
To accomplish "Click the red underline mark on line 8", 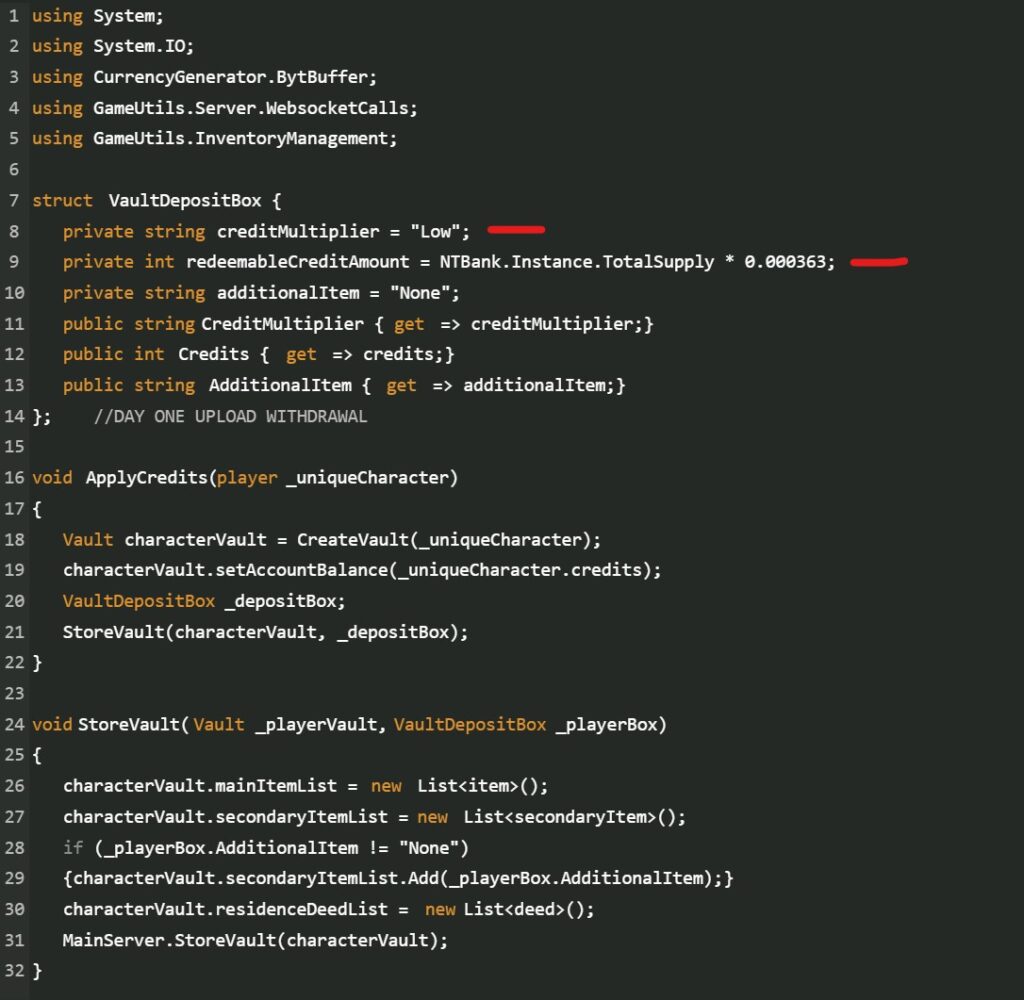I will [x=516, y=230].
